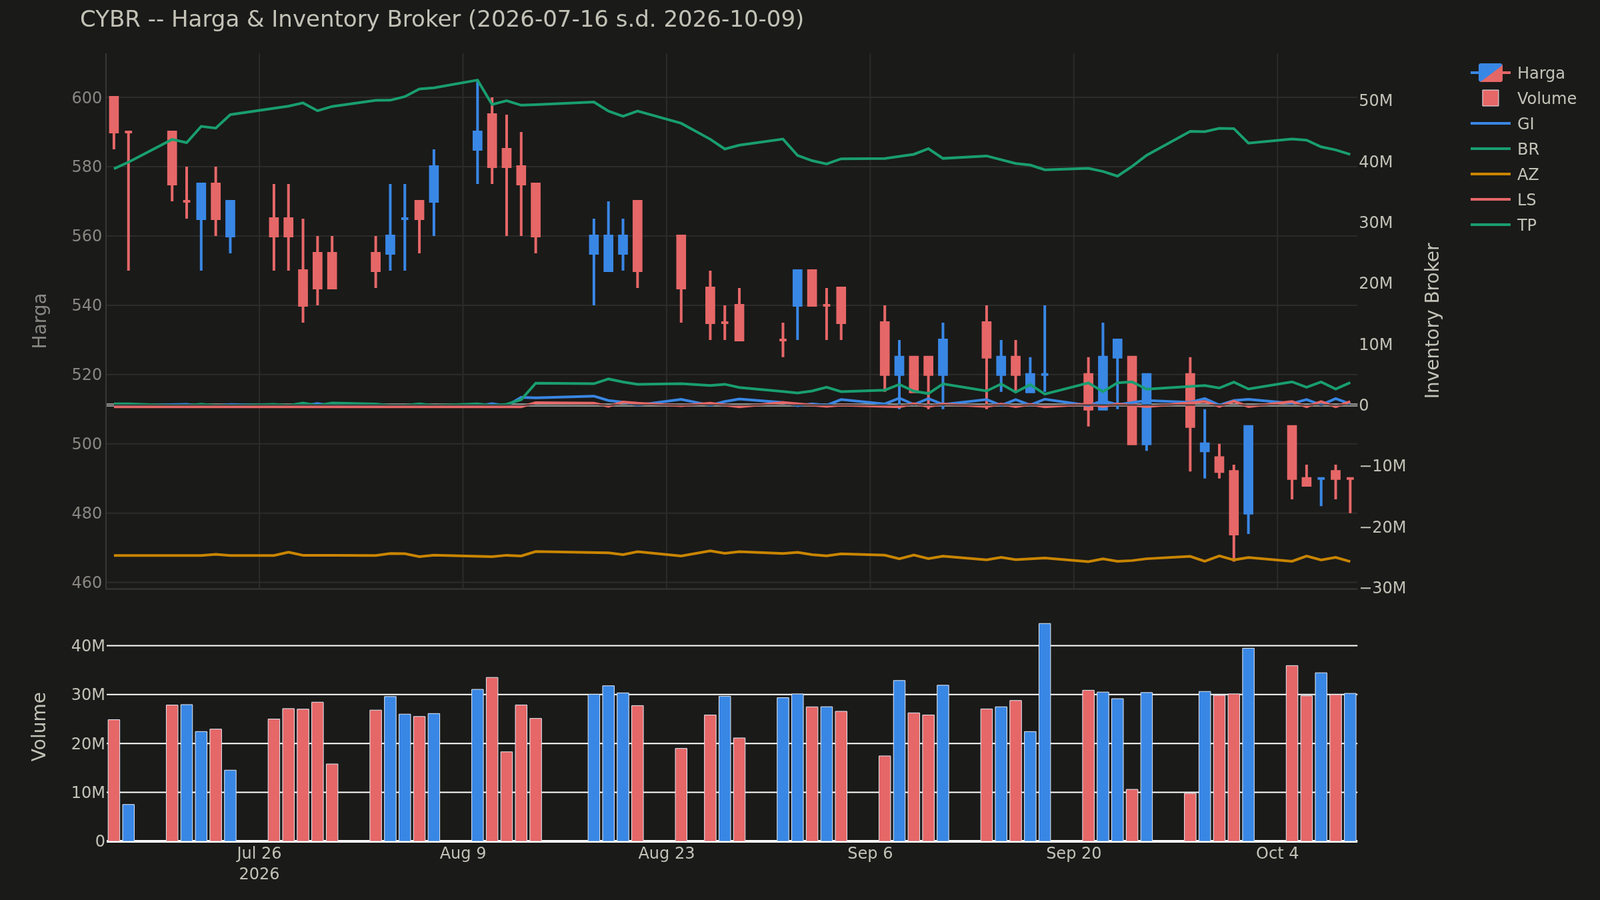Click the 40M inventory axis label
Screen dimensions: 1600x900
coord(1377,162)
